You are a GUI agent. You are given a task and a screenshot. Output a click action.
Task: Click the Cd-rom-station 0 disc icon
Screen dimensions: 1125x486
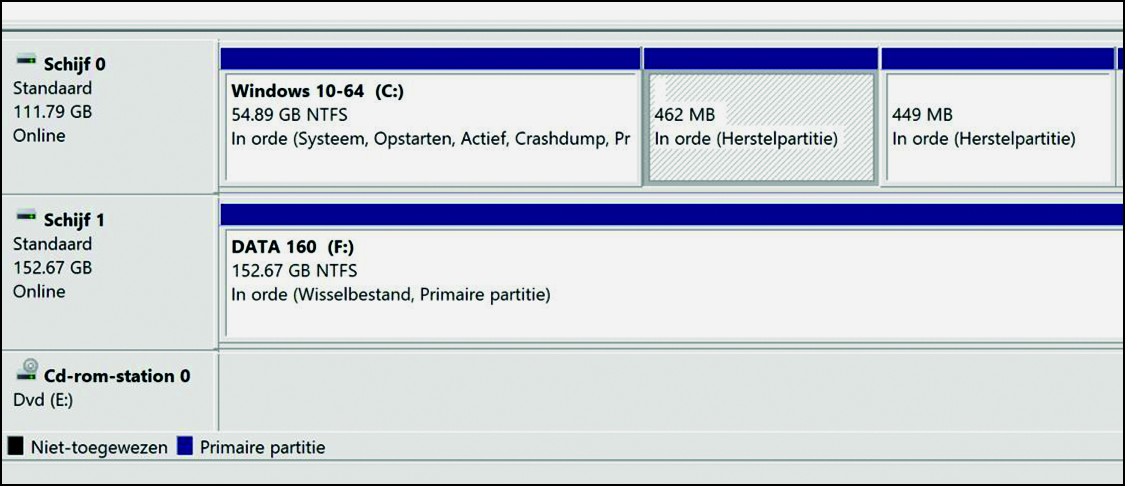[x=27, y=370]
